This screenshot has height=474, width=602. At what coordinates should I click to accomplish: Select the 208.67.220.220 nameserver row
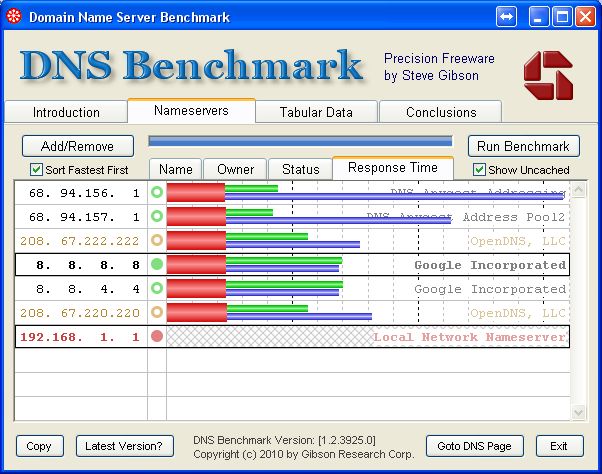pos(80,312)
